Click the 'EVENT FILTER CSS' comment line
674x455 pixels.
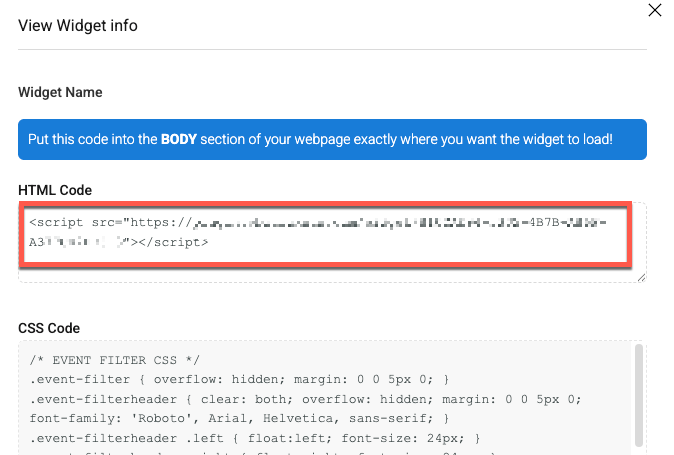click(x=114, y=360)
